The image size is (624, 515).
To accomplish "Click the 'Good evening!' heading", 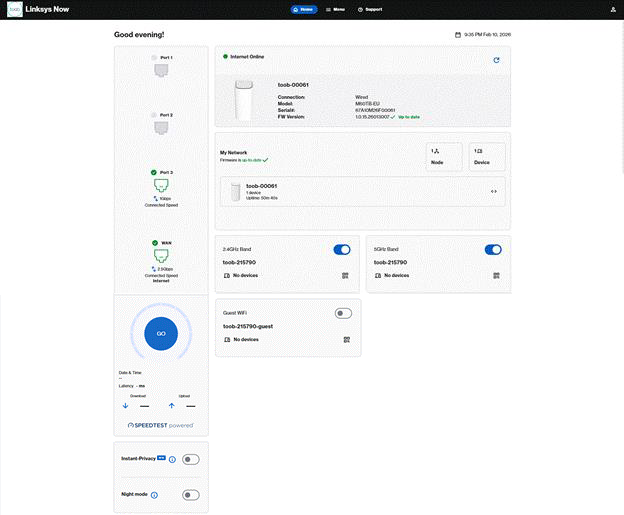I will pos(139,35).
